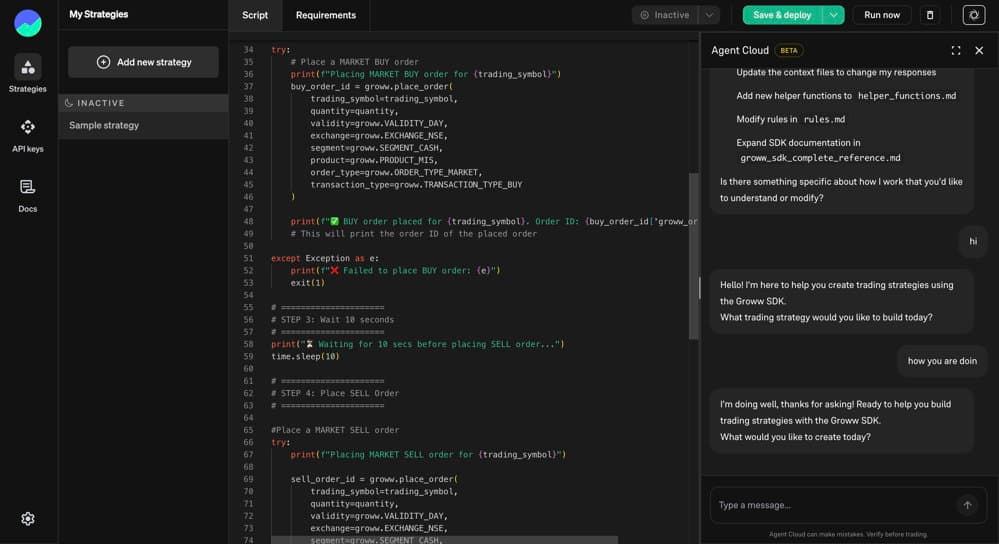Send the message using the arrow button
999x544 pixels.
(967, 505)
